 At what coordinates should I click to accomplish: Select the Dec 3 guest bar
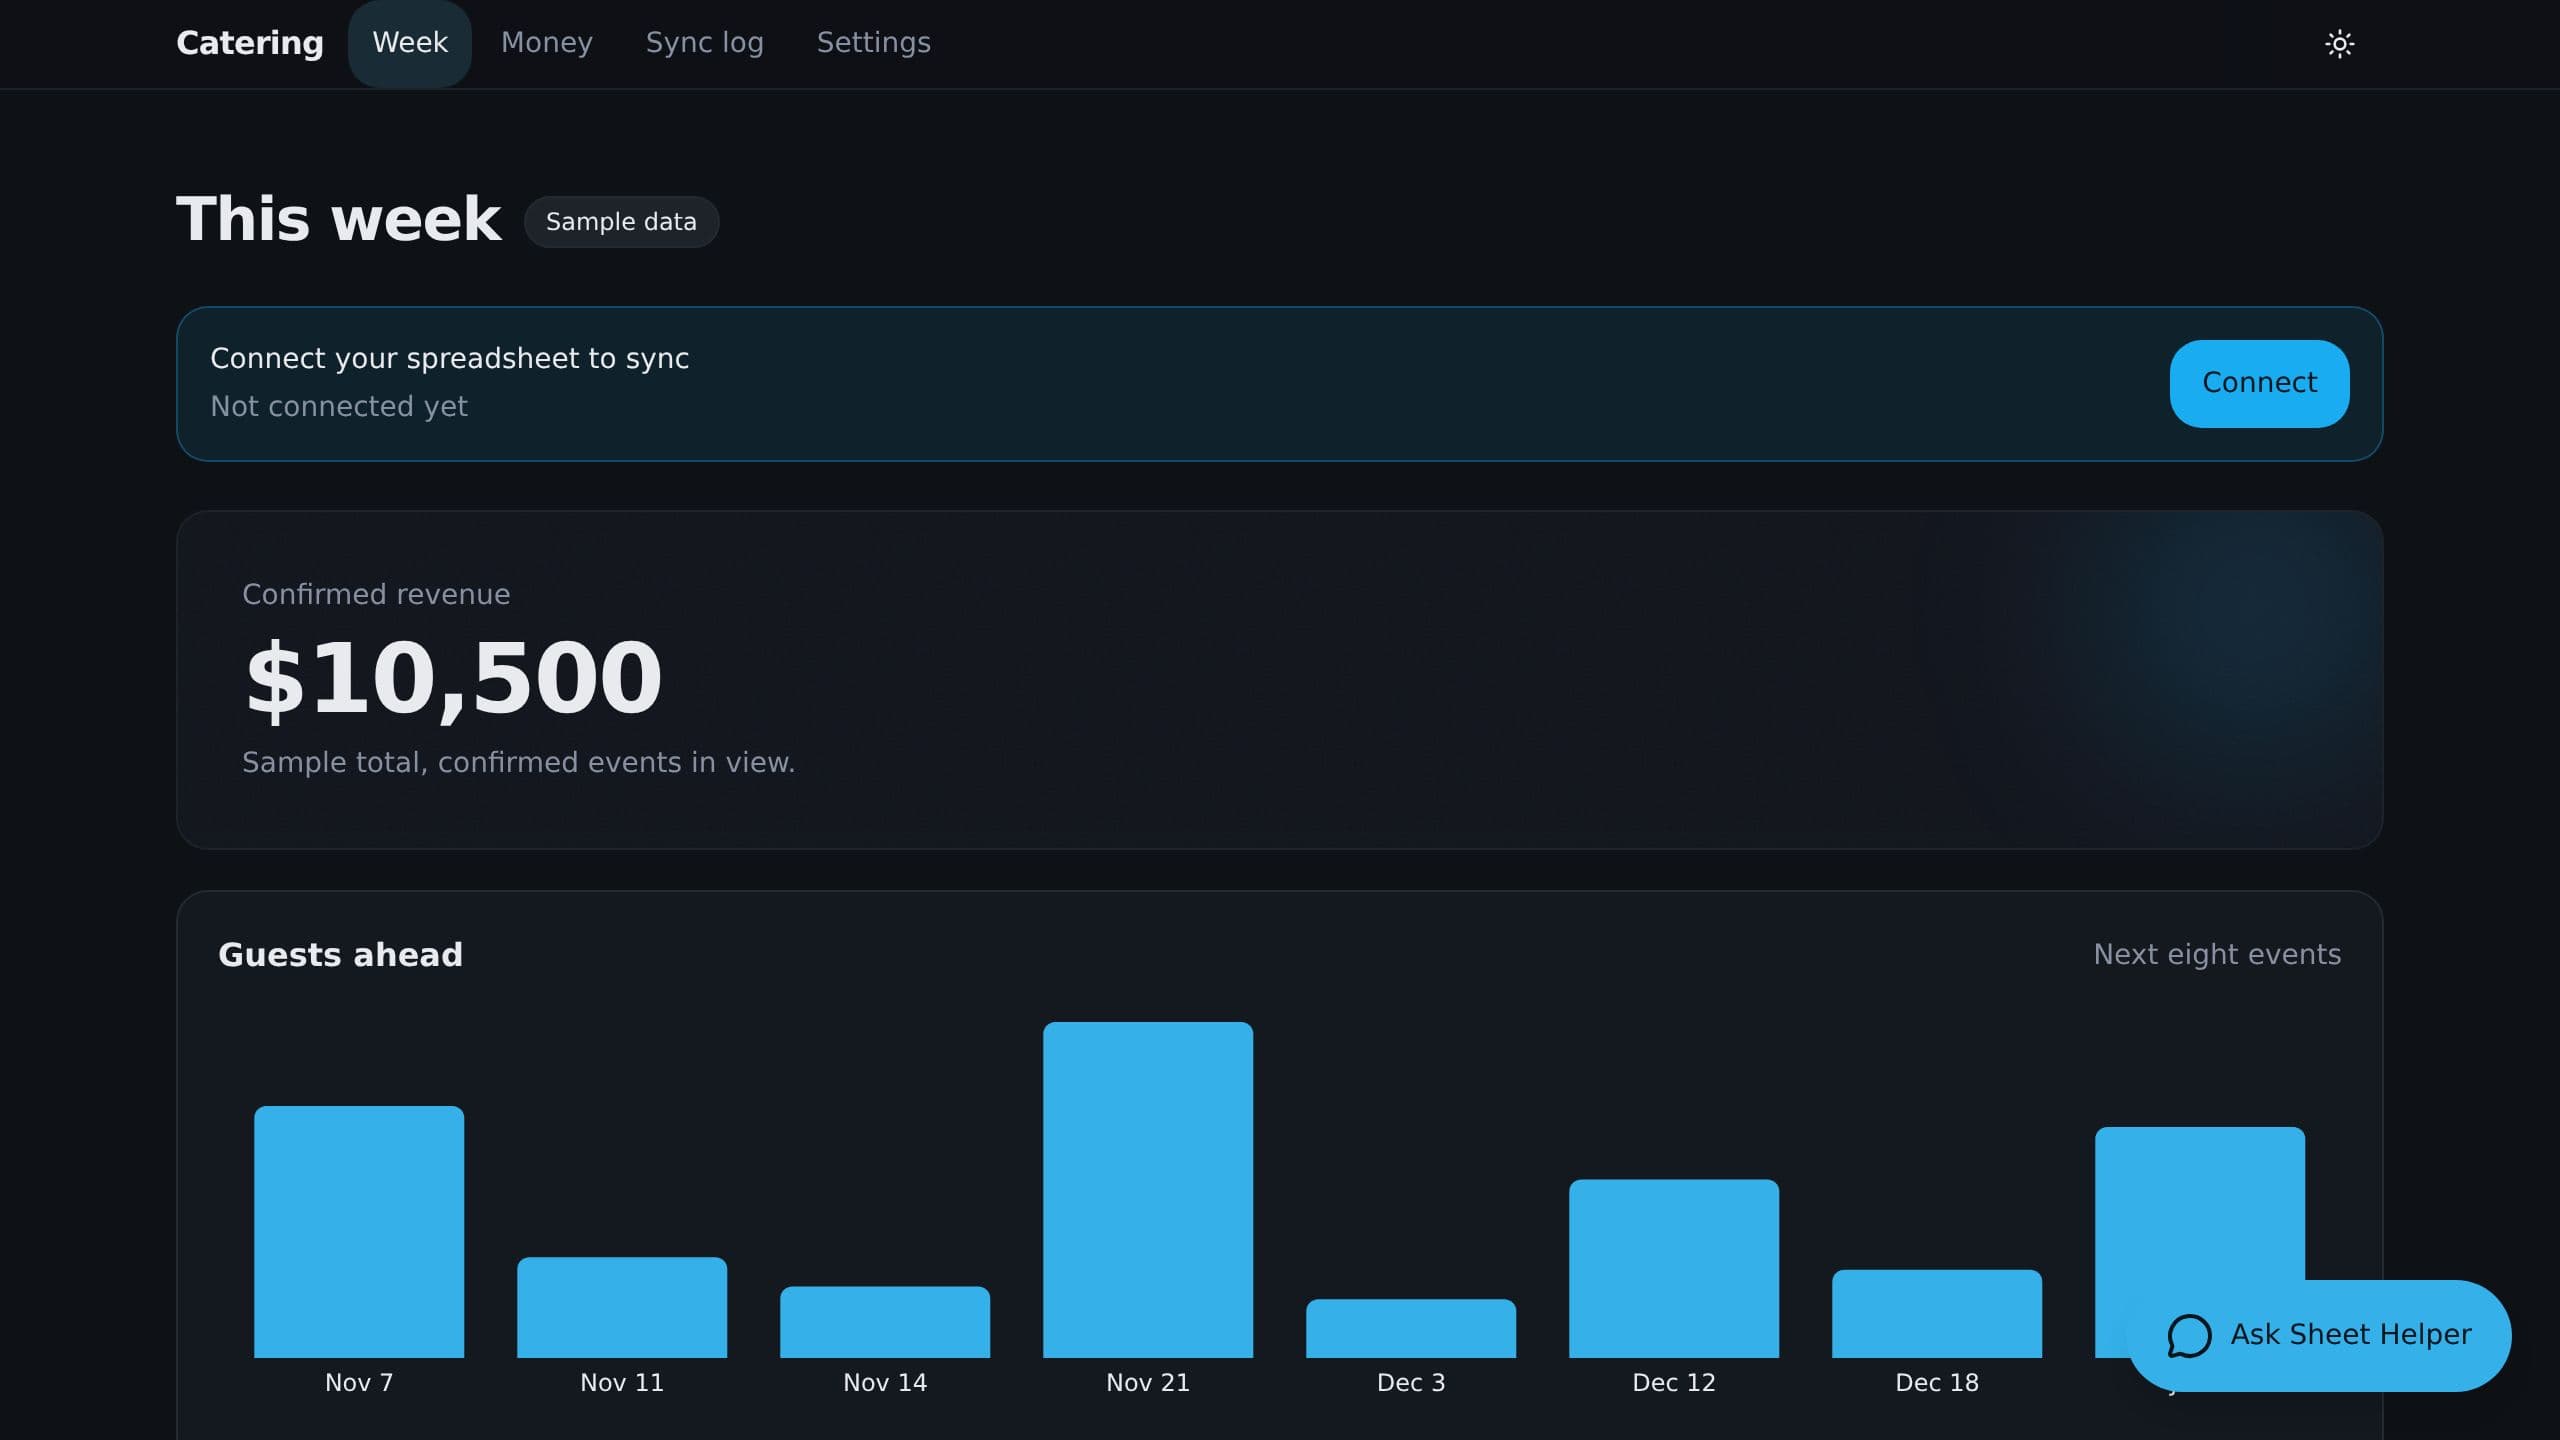[x=1411, y=1329]
